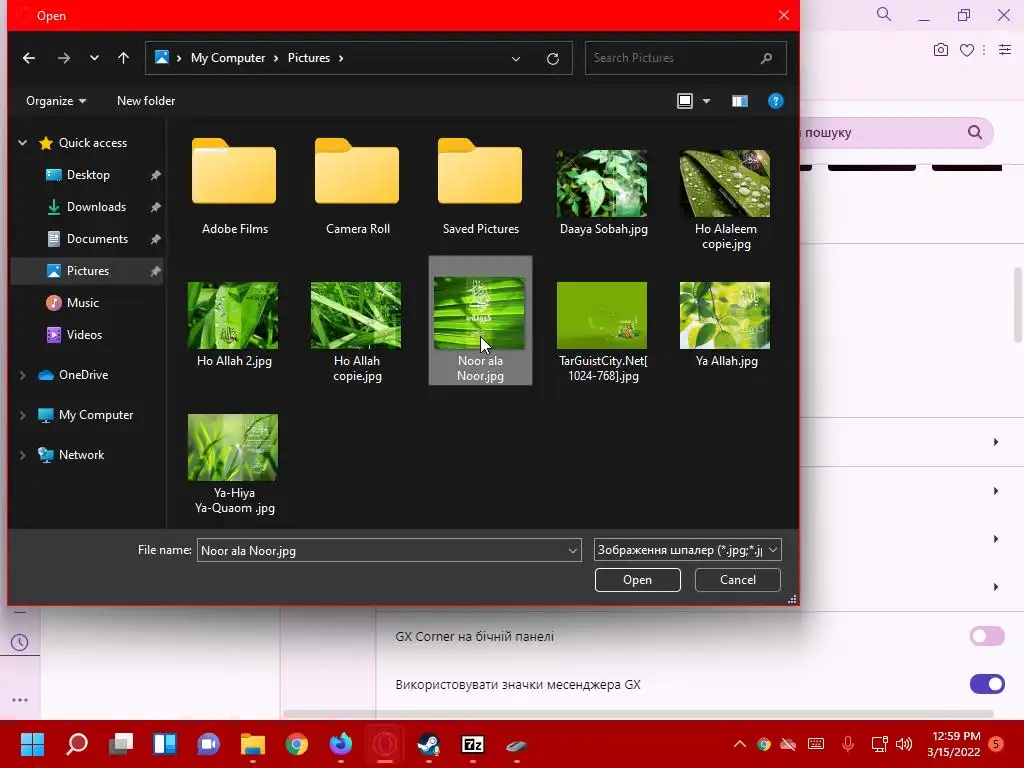Screen dimensions: 1024x768
Task: Open the file type filter dropdown
Action: pyautogui.click(x=687, y=550)
